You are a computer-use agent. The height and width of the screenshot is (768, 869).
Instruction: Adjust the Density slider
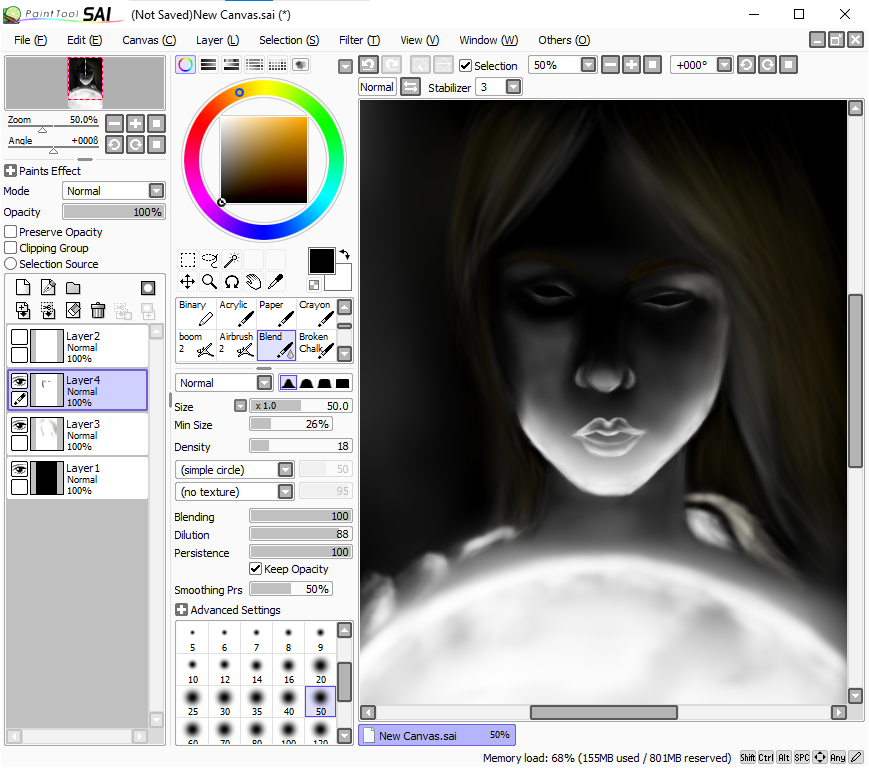tap(300, 446)
